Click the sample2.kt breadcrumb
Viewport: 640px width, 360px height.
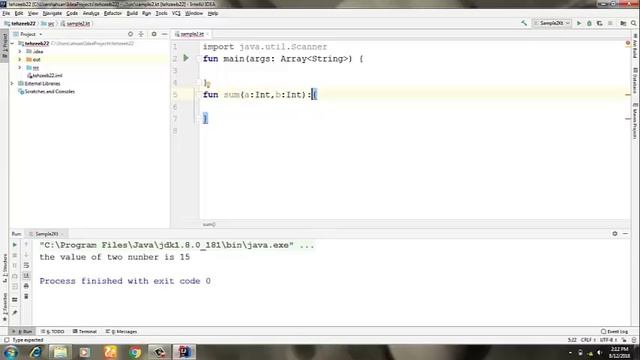pyautogui.click(x=76, y=24)
